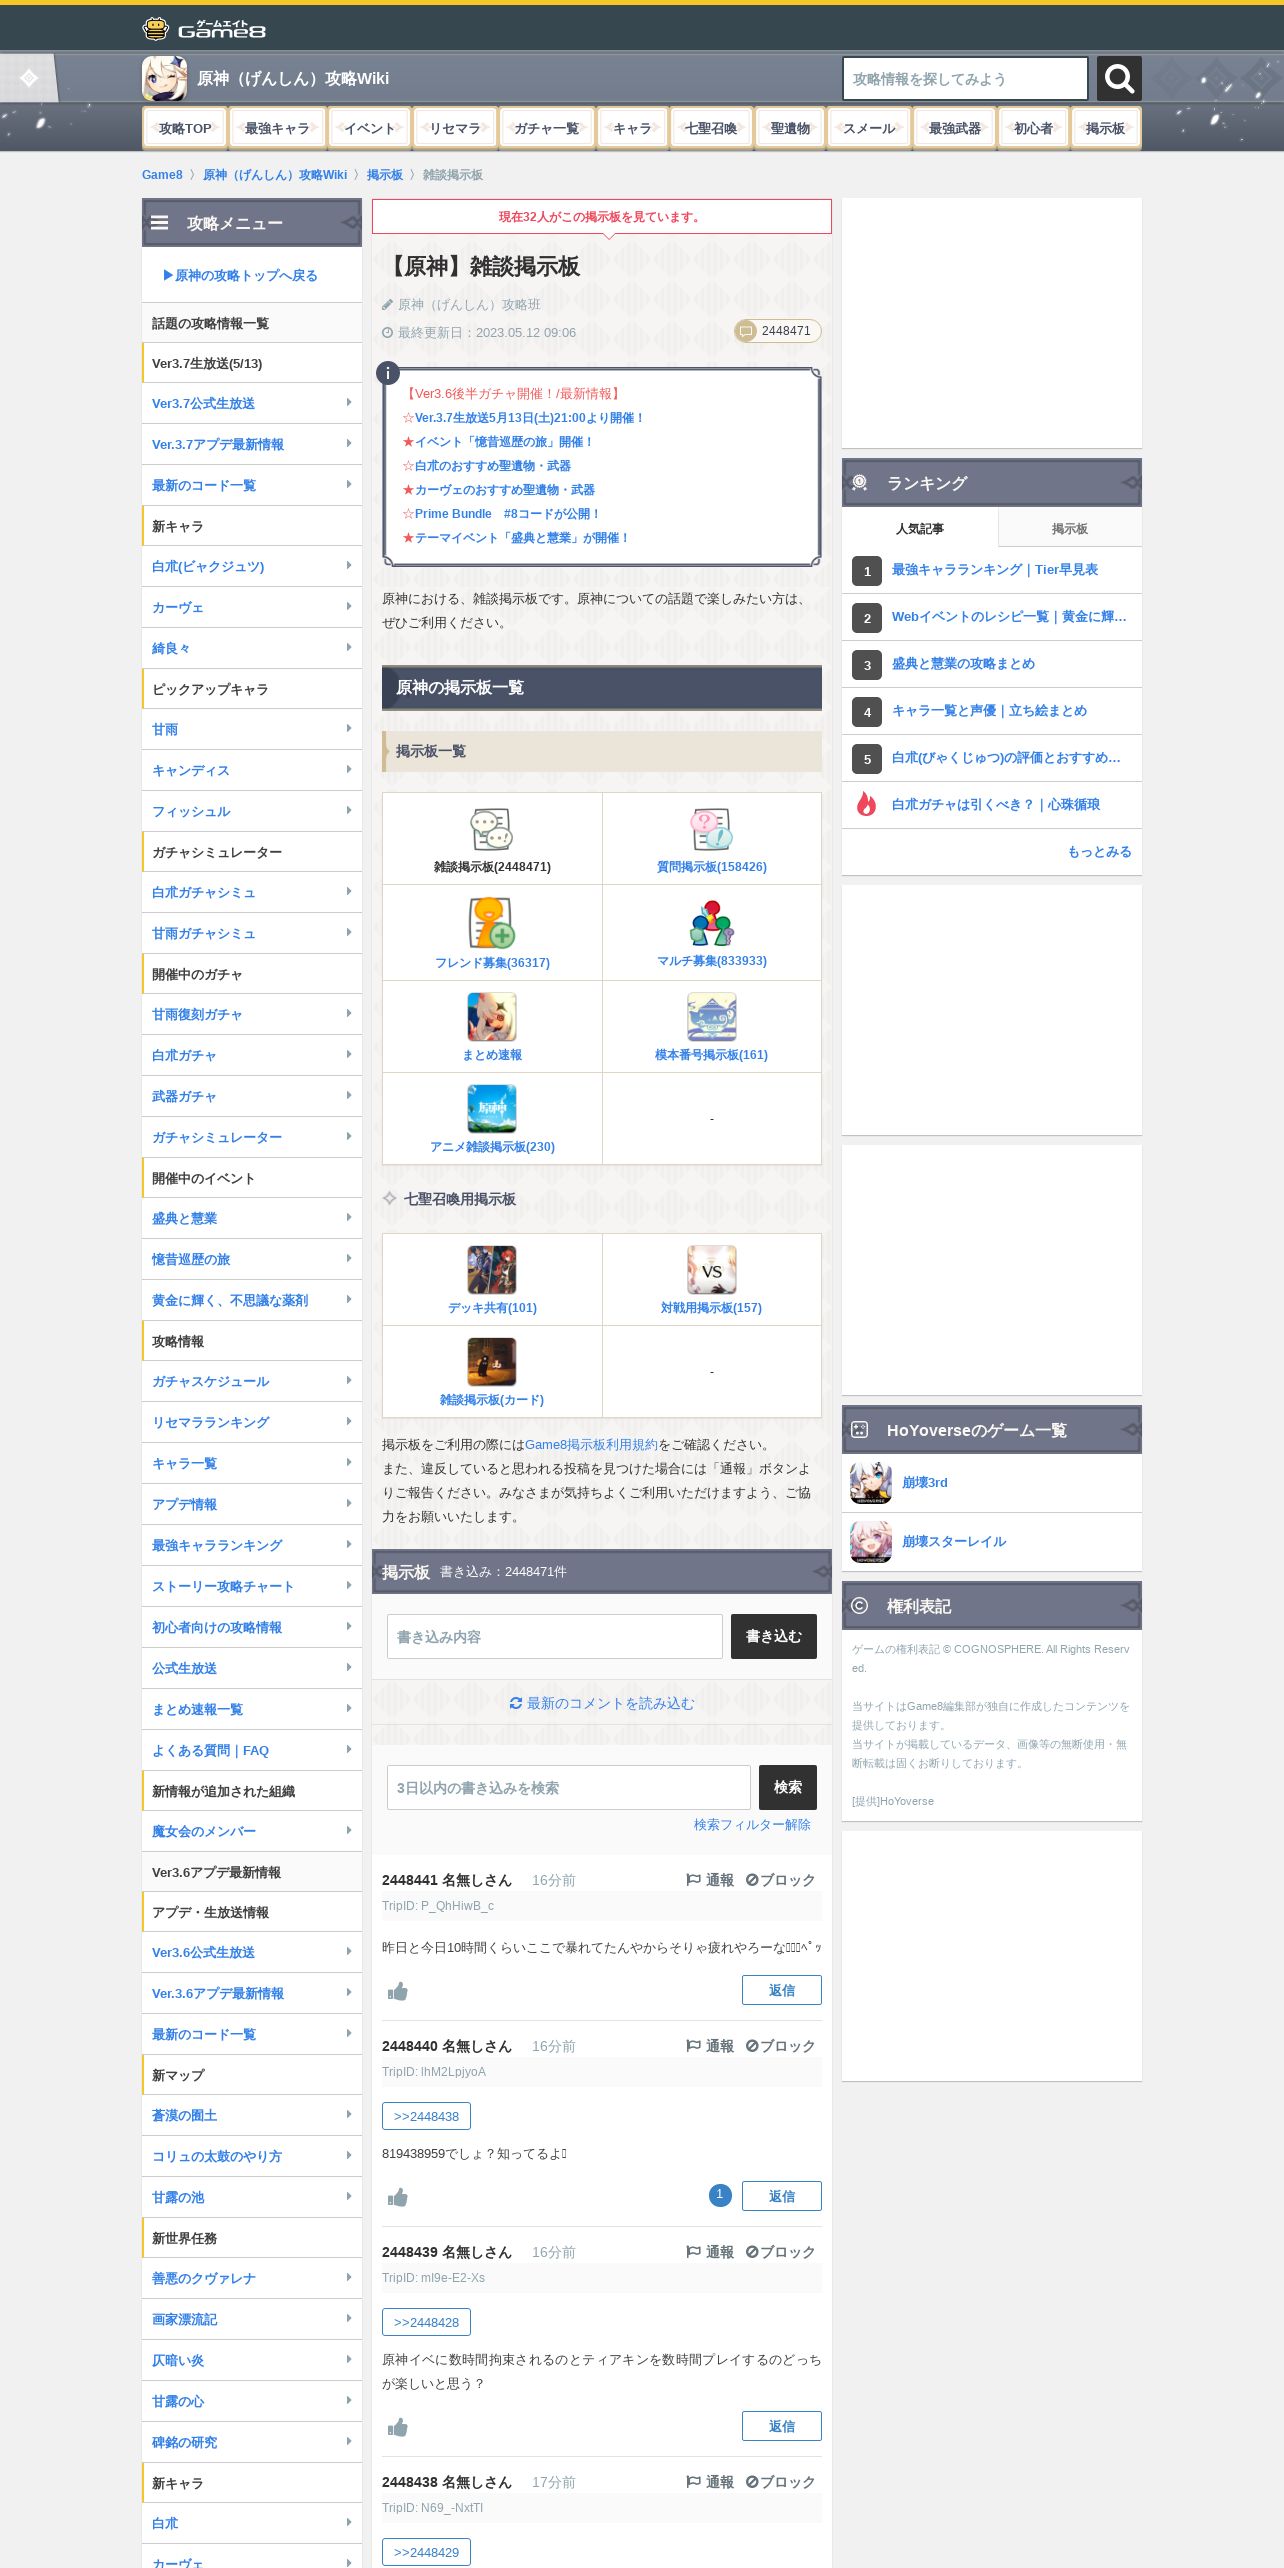Click the 崩壊スターレイル game icon
1284x2568 pixels.
[x=871, y=1541]
